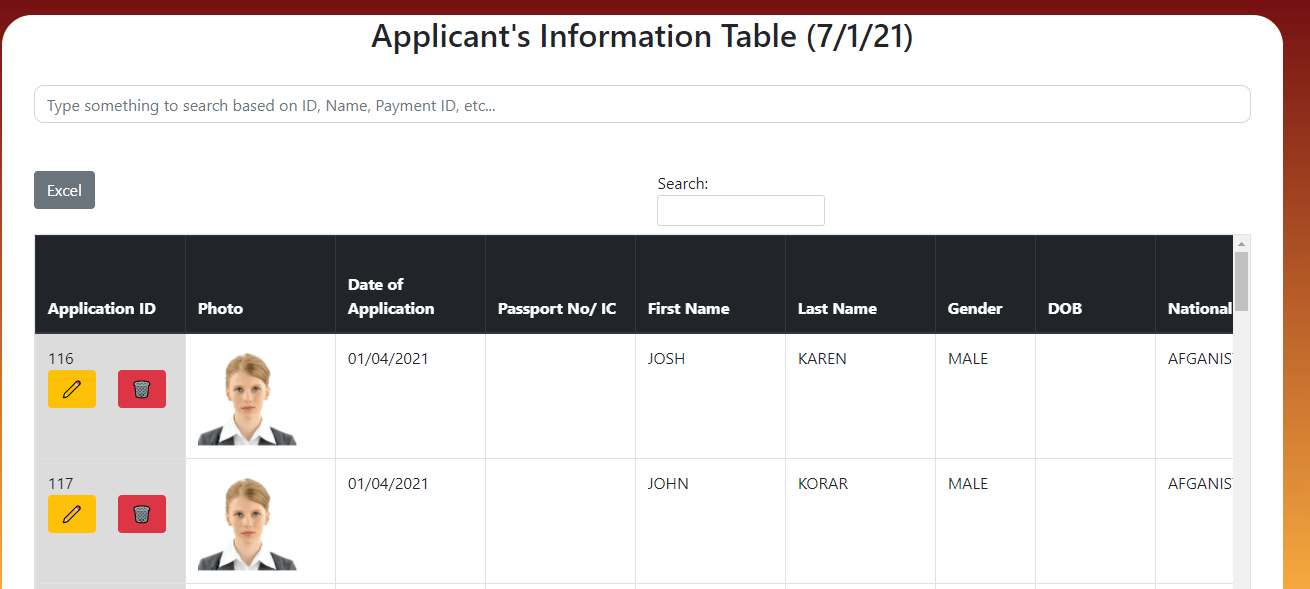Sort applicants by First Name

coord(688,308)
